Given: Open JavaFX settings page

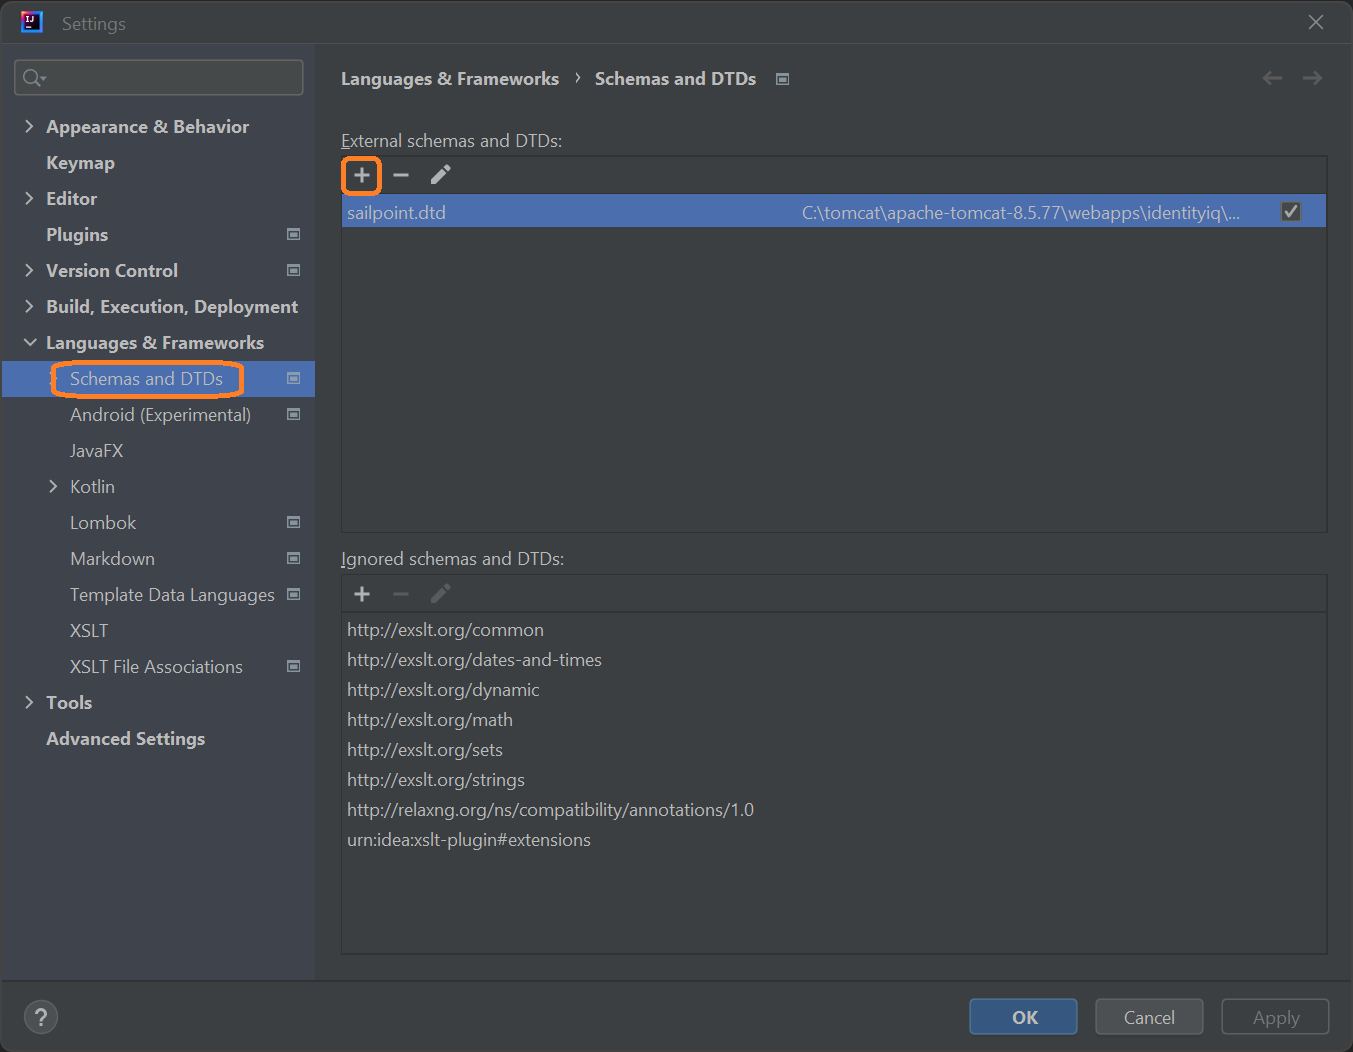Looking at the screenshot, I should pos(97,451).
